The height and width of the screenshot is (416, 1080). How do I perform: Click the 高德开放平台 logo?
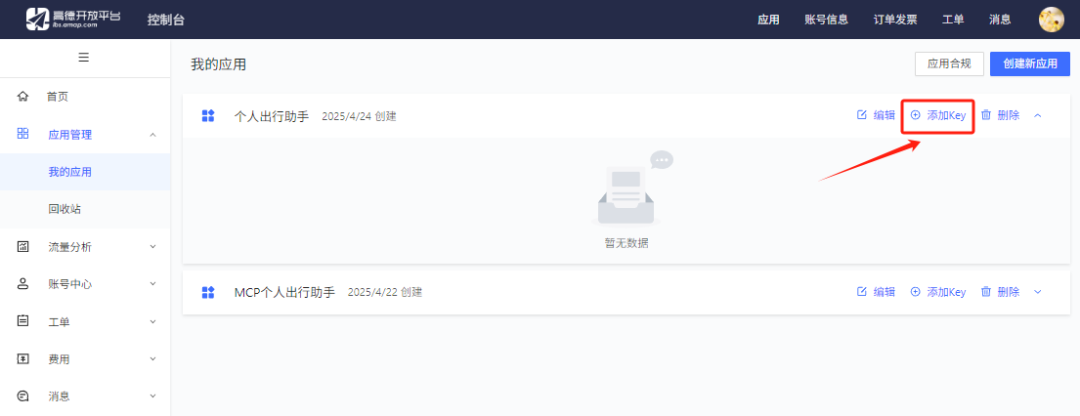click(x=74, y=19)
